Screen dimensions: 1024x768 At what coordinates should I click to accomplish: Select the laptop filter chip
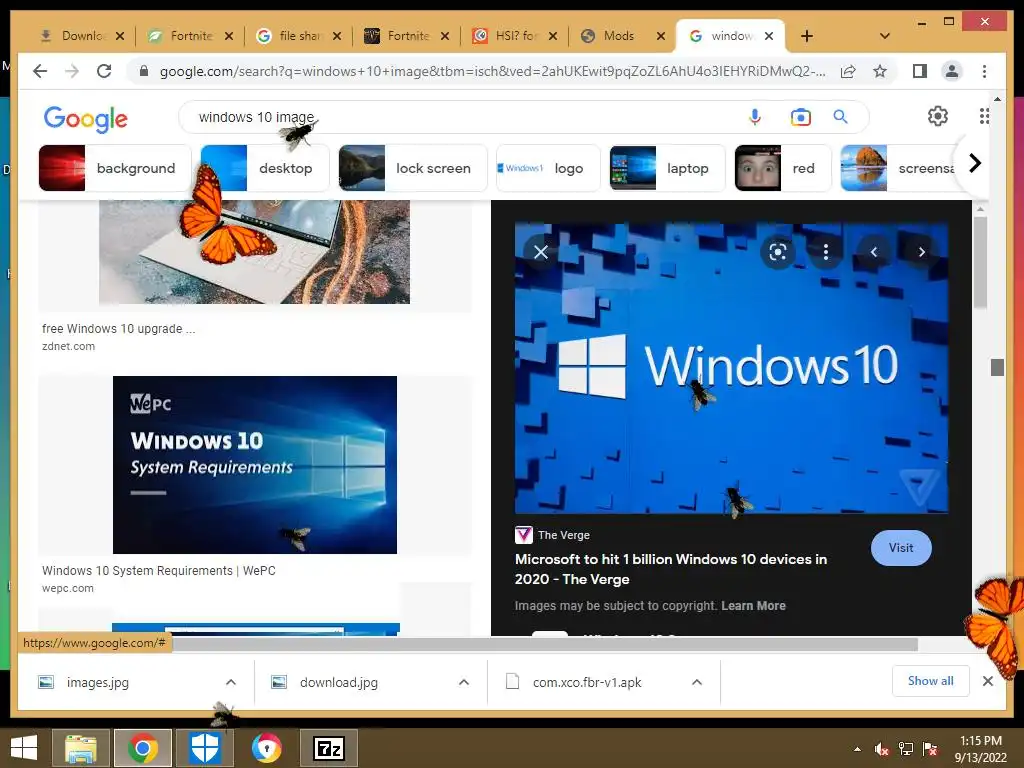click(x=667, y=168)
